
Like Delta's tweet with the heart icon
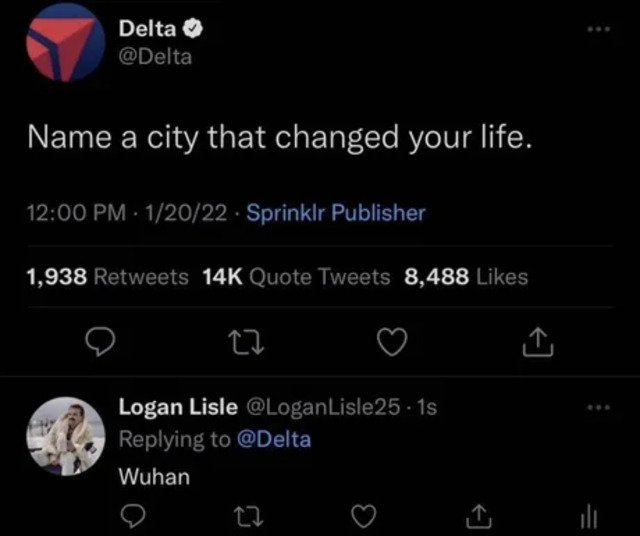click(393, 344)
